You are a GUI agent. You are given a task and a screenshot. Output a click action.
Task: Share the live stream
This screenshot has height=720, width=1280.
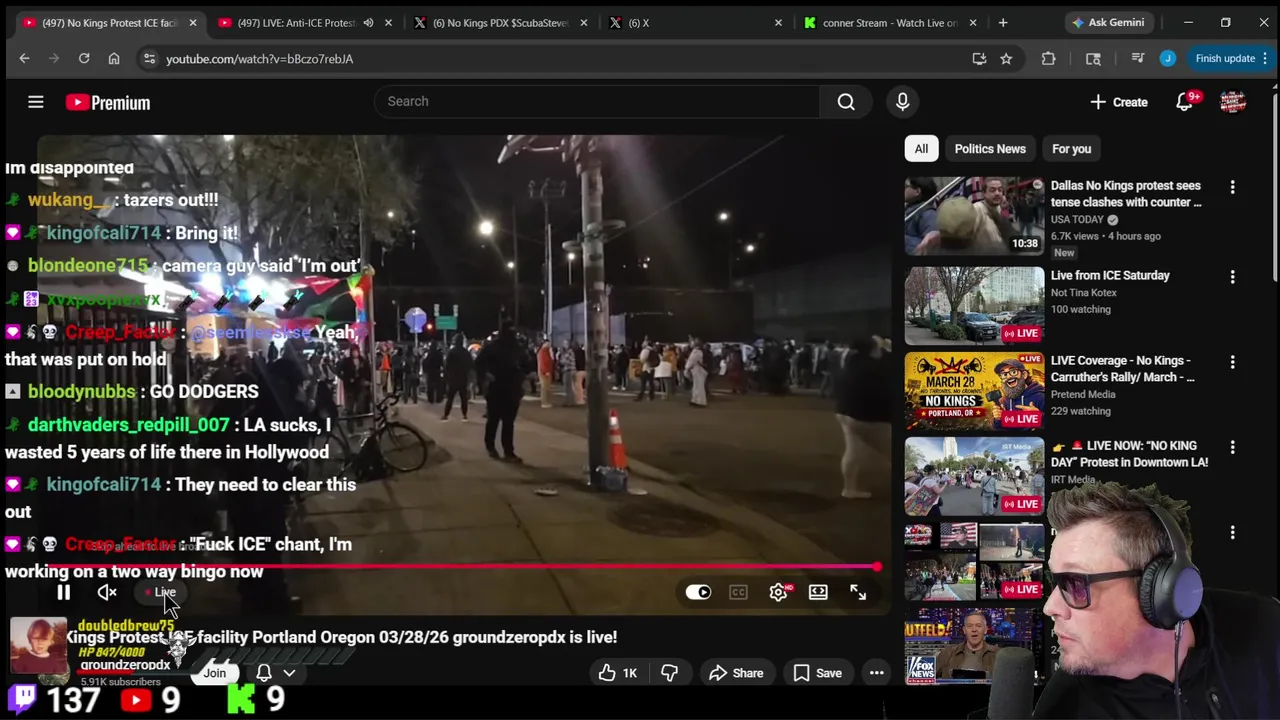tap(736, 673)
